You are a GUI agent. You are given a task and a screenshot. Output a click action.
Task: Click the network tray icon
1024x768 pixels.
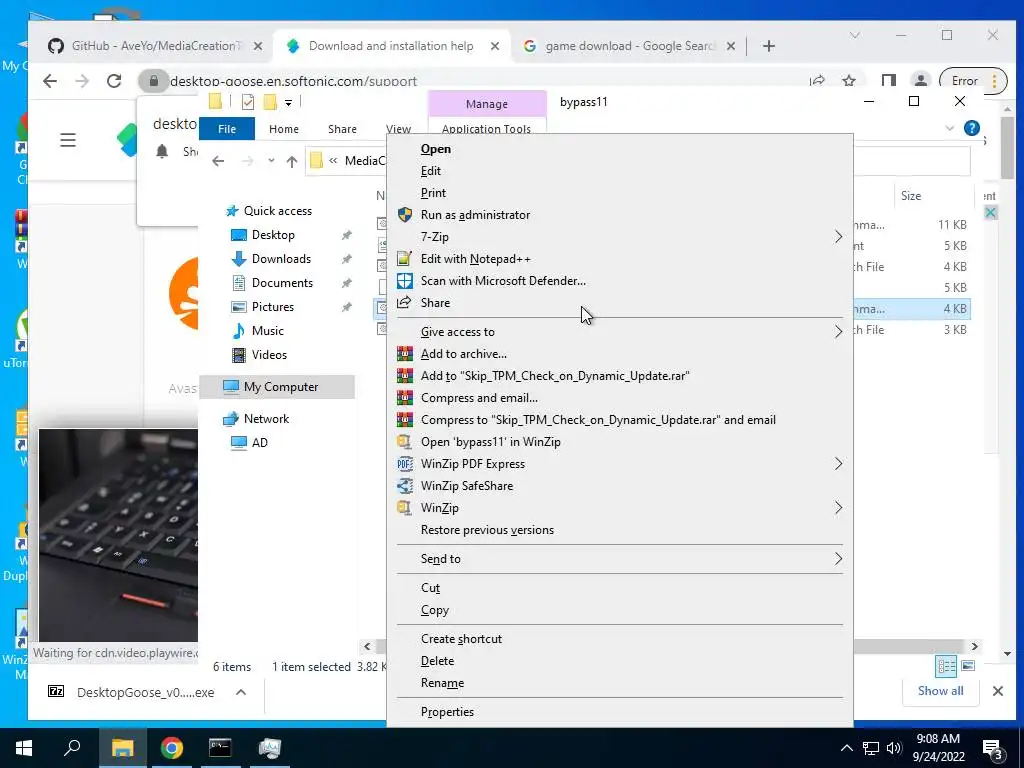click(x=871, y=748)
